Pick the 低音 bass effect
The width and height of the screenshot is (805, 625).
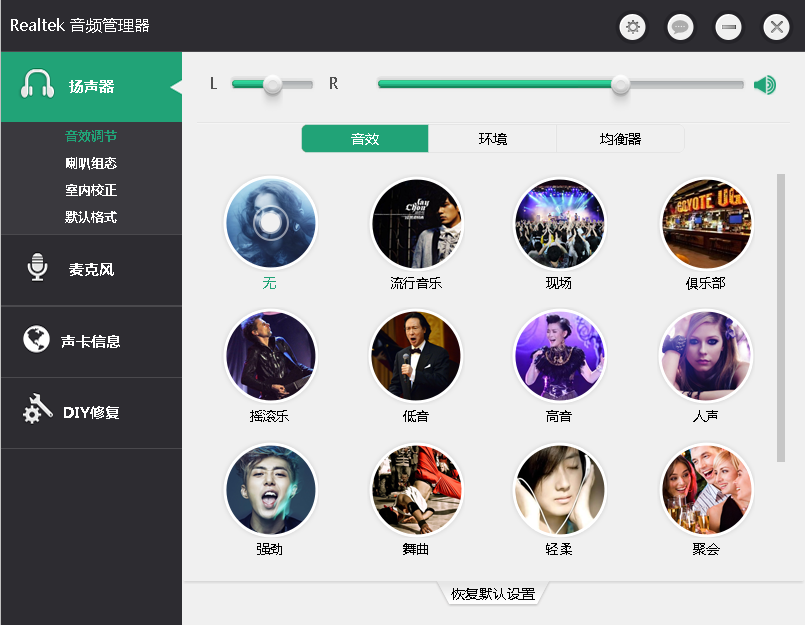[416, 356]
